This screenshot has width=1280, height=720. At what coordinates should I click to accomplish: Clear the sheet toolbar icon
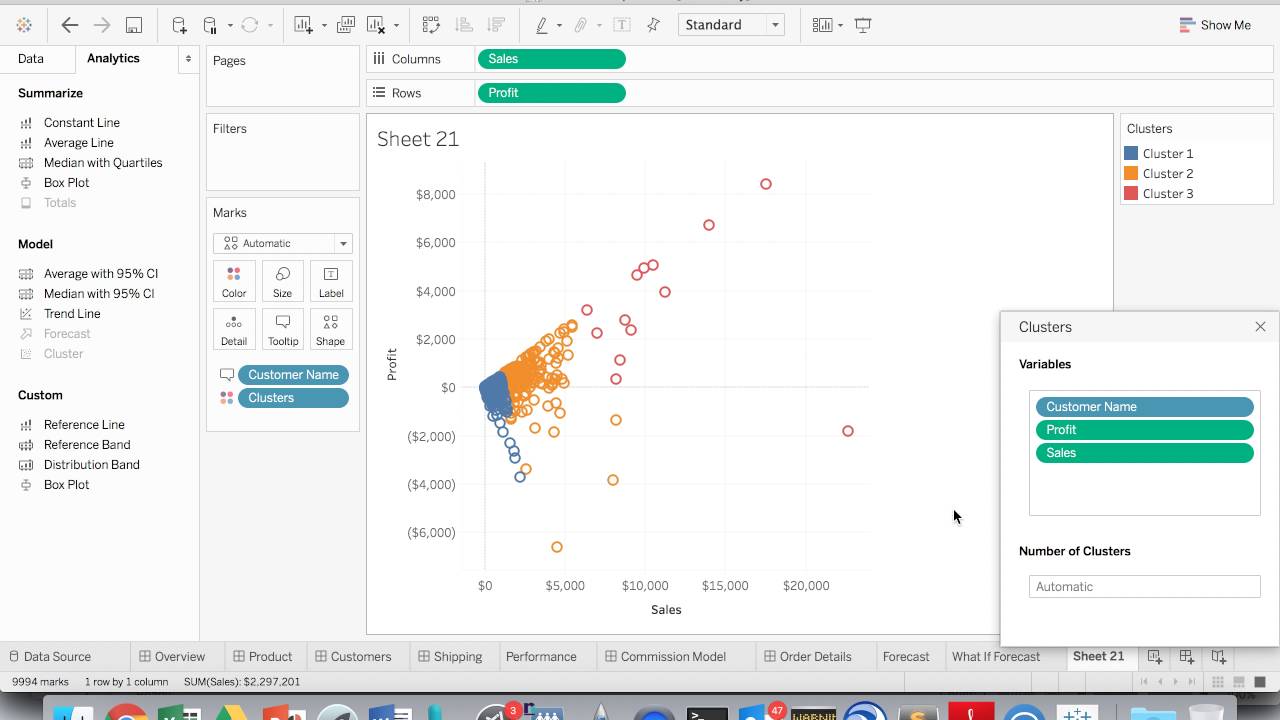click(377, 25)
